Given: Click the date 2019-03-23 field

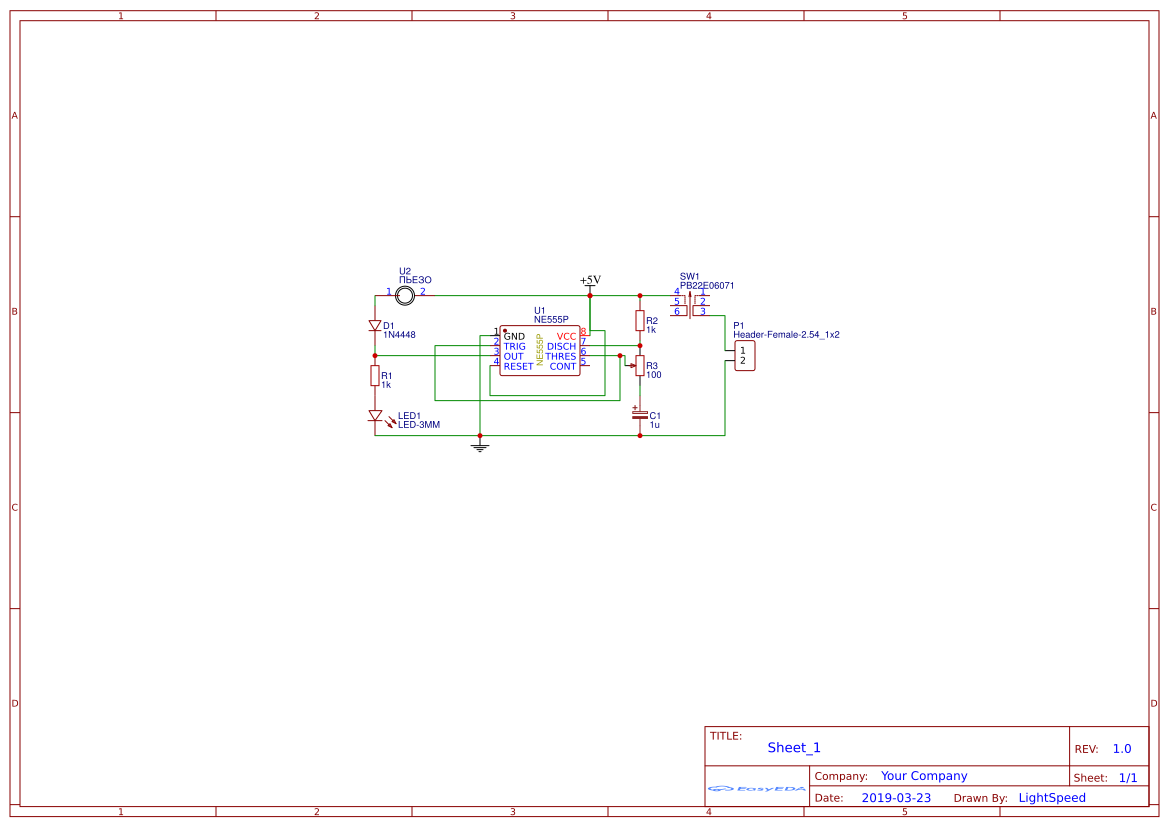Looking at the screenshot, I should [896, 797].
